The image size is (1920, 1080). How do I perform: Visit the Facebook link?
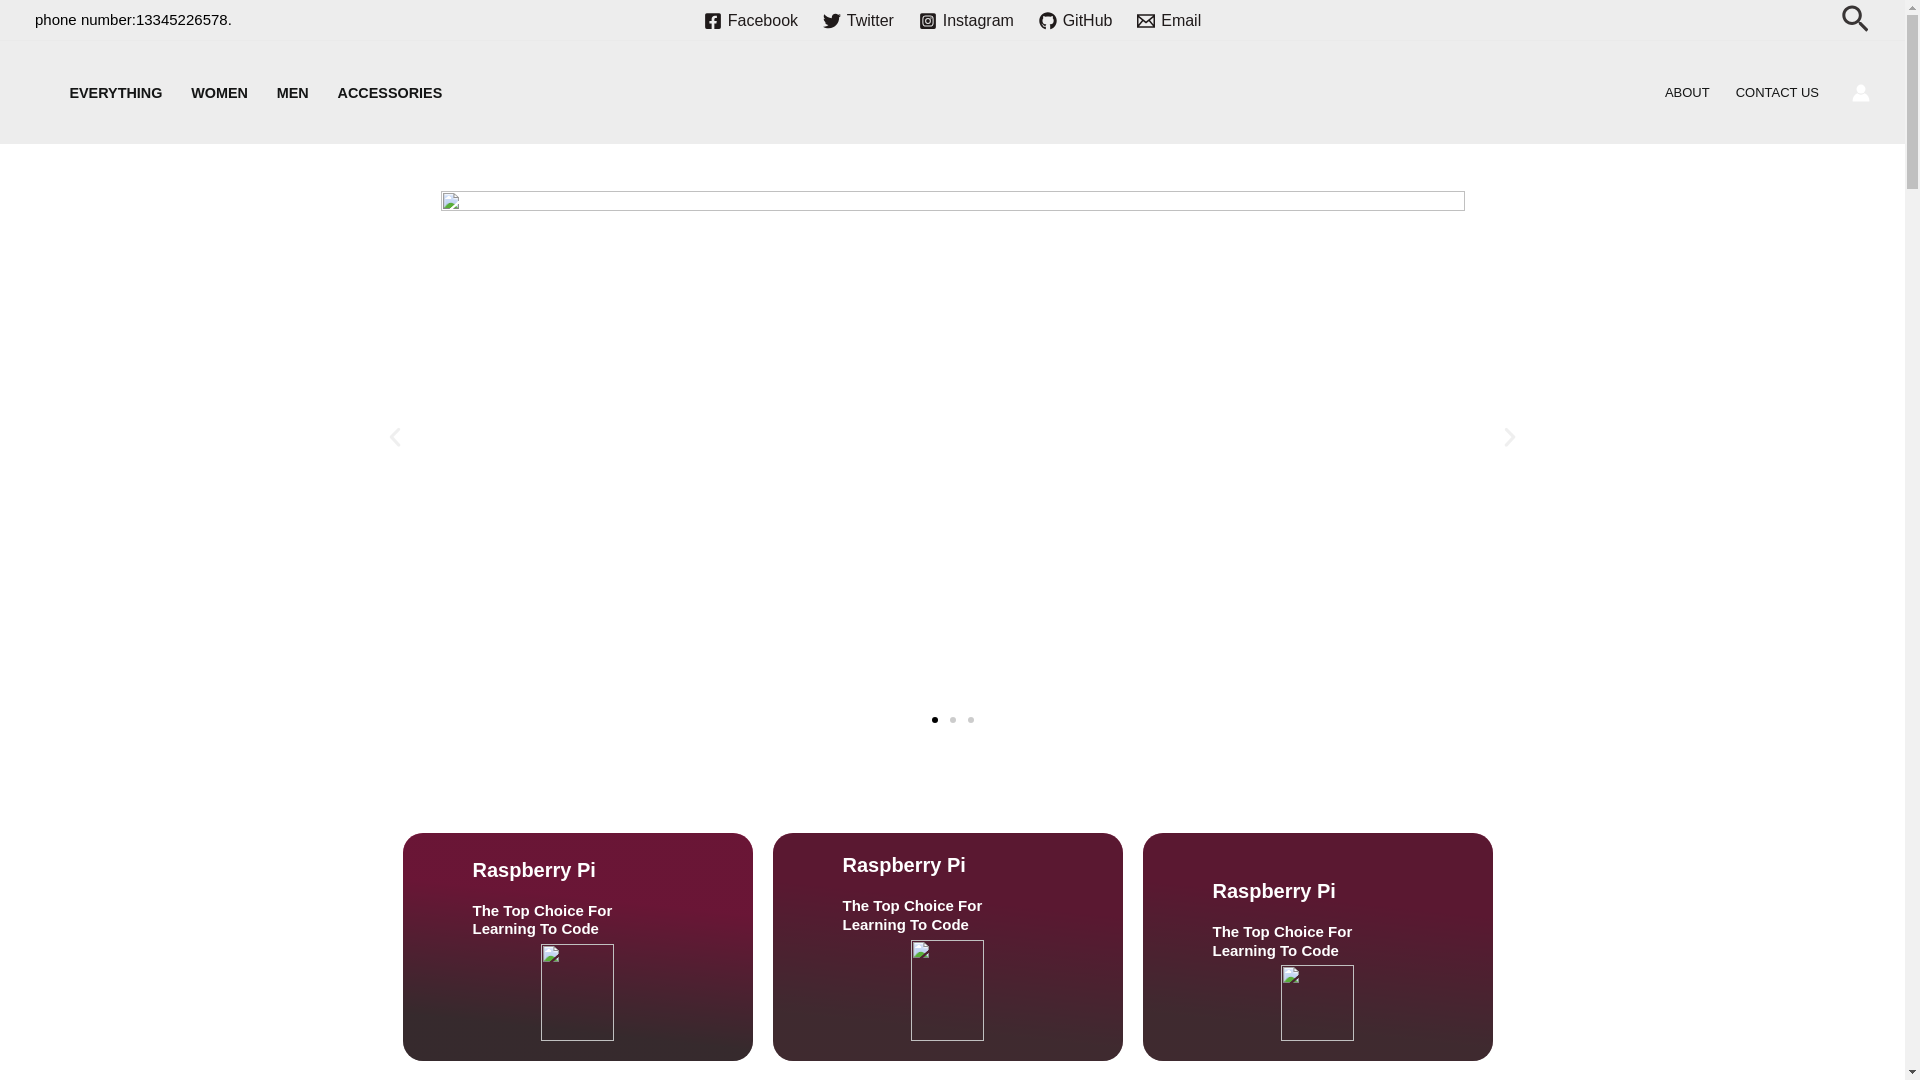coord(751,21)
